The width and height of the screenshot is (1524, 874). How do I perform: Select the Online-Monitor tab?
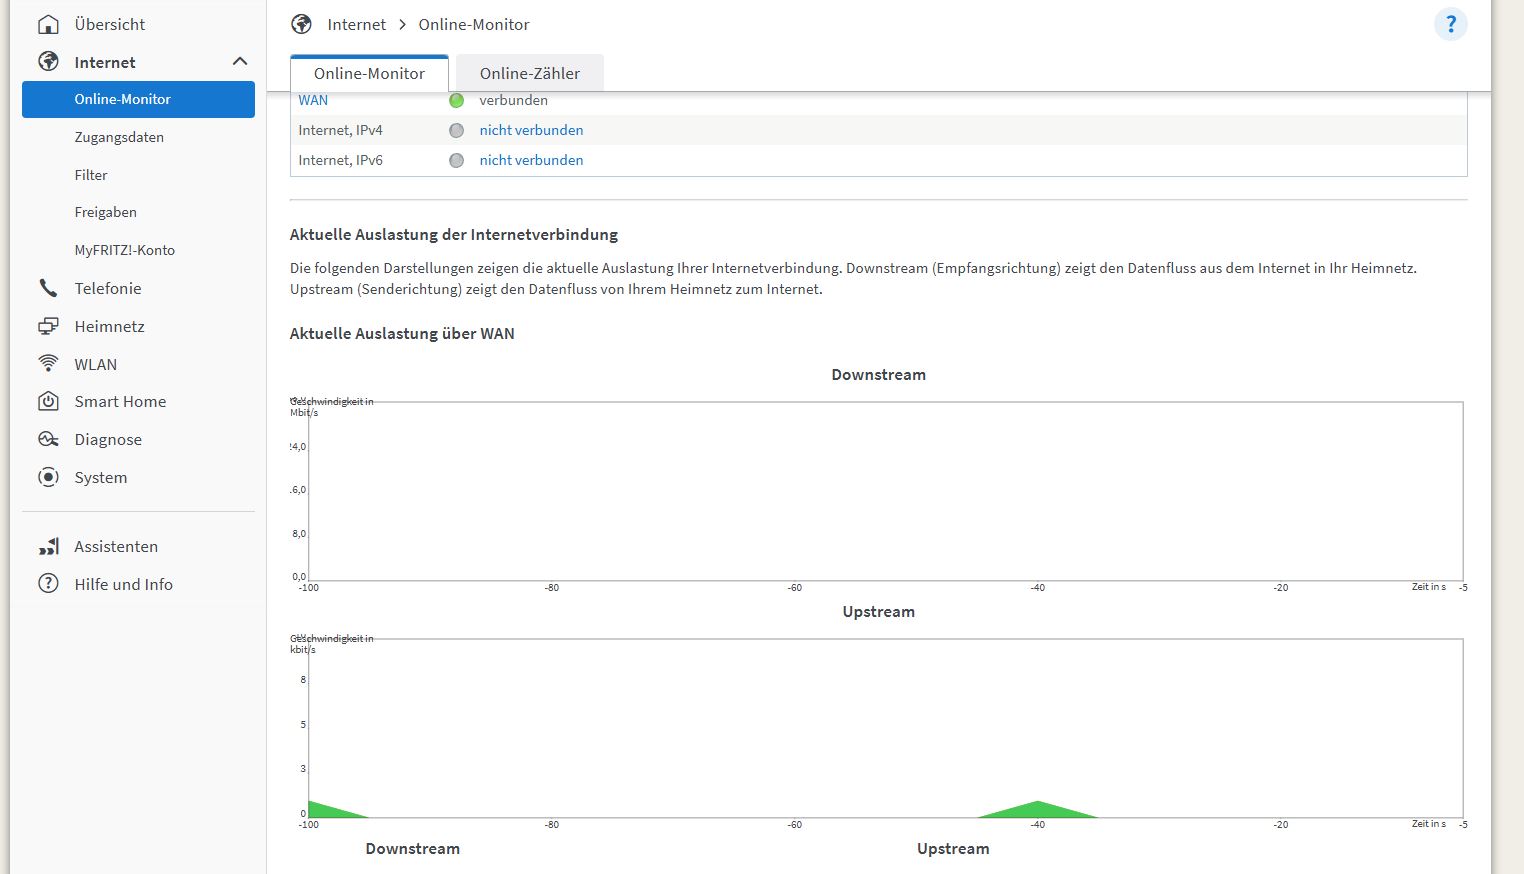click(369, 73)
